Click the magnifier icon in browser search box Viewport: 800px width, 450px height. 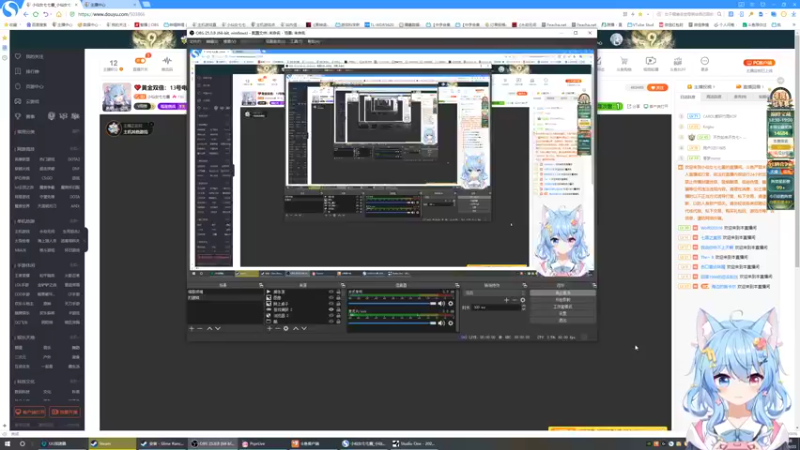(x=719, y=14)
